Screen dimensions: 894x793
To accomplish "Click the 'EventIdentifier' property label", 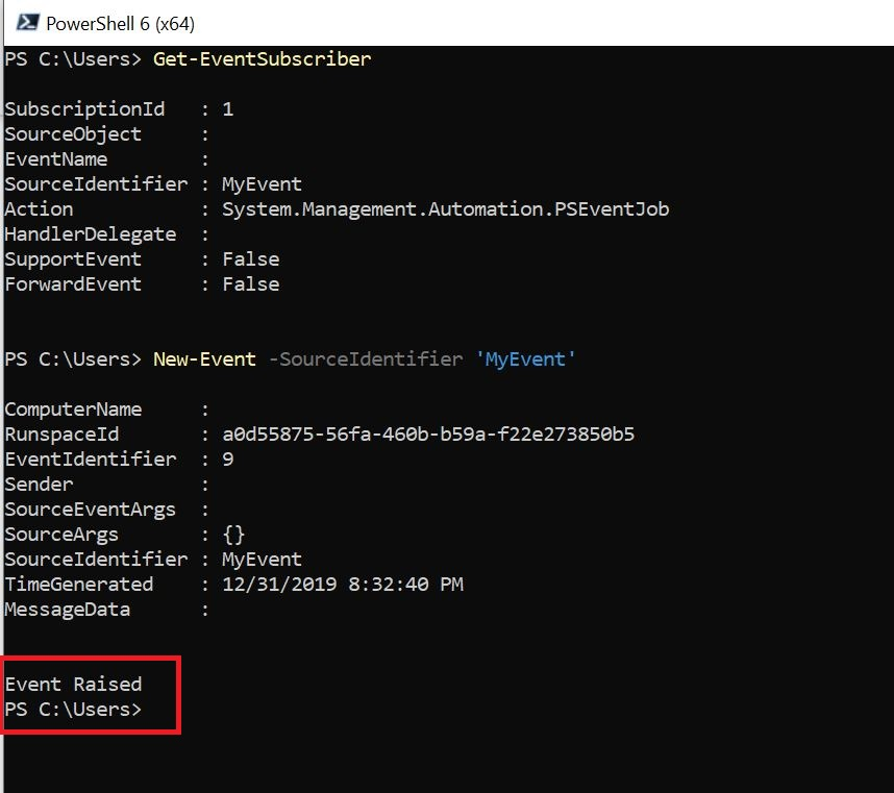I will click(90, 459).
